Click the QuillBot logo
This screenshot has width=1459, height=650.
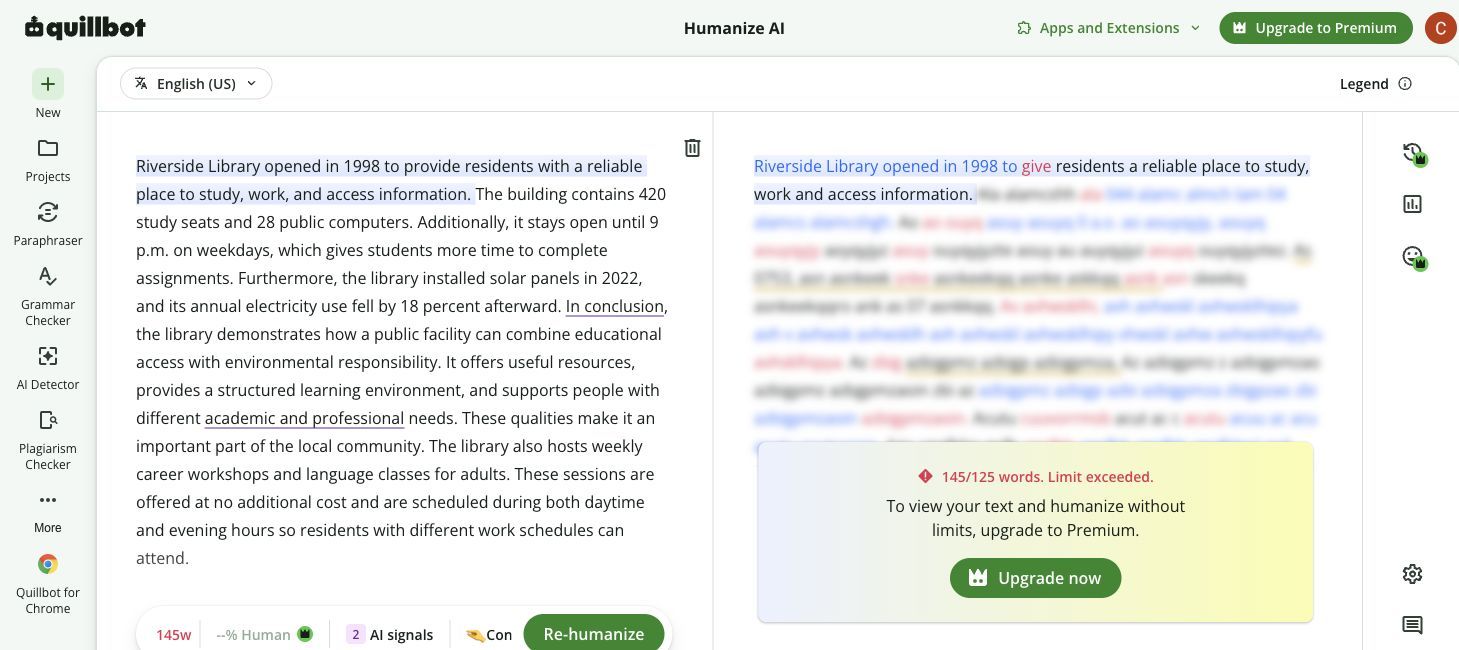coord(85,28)
